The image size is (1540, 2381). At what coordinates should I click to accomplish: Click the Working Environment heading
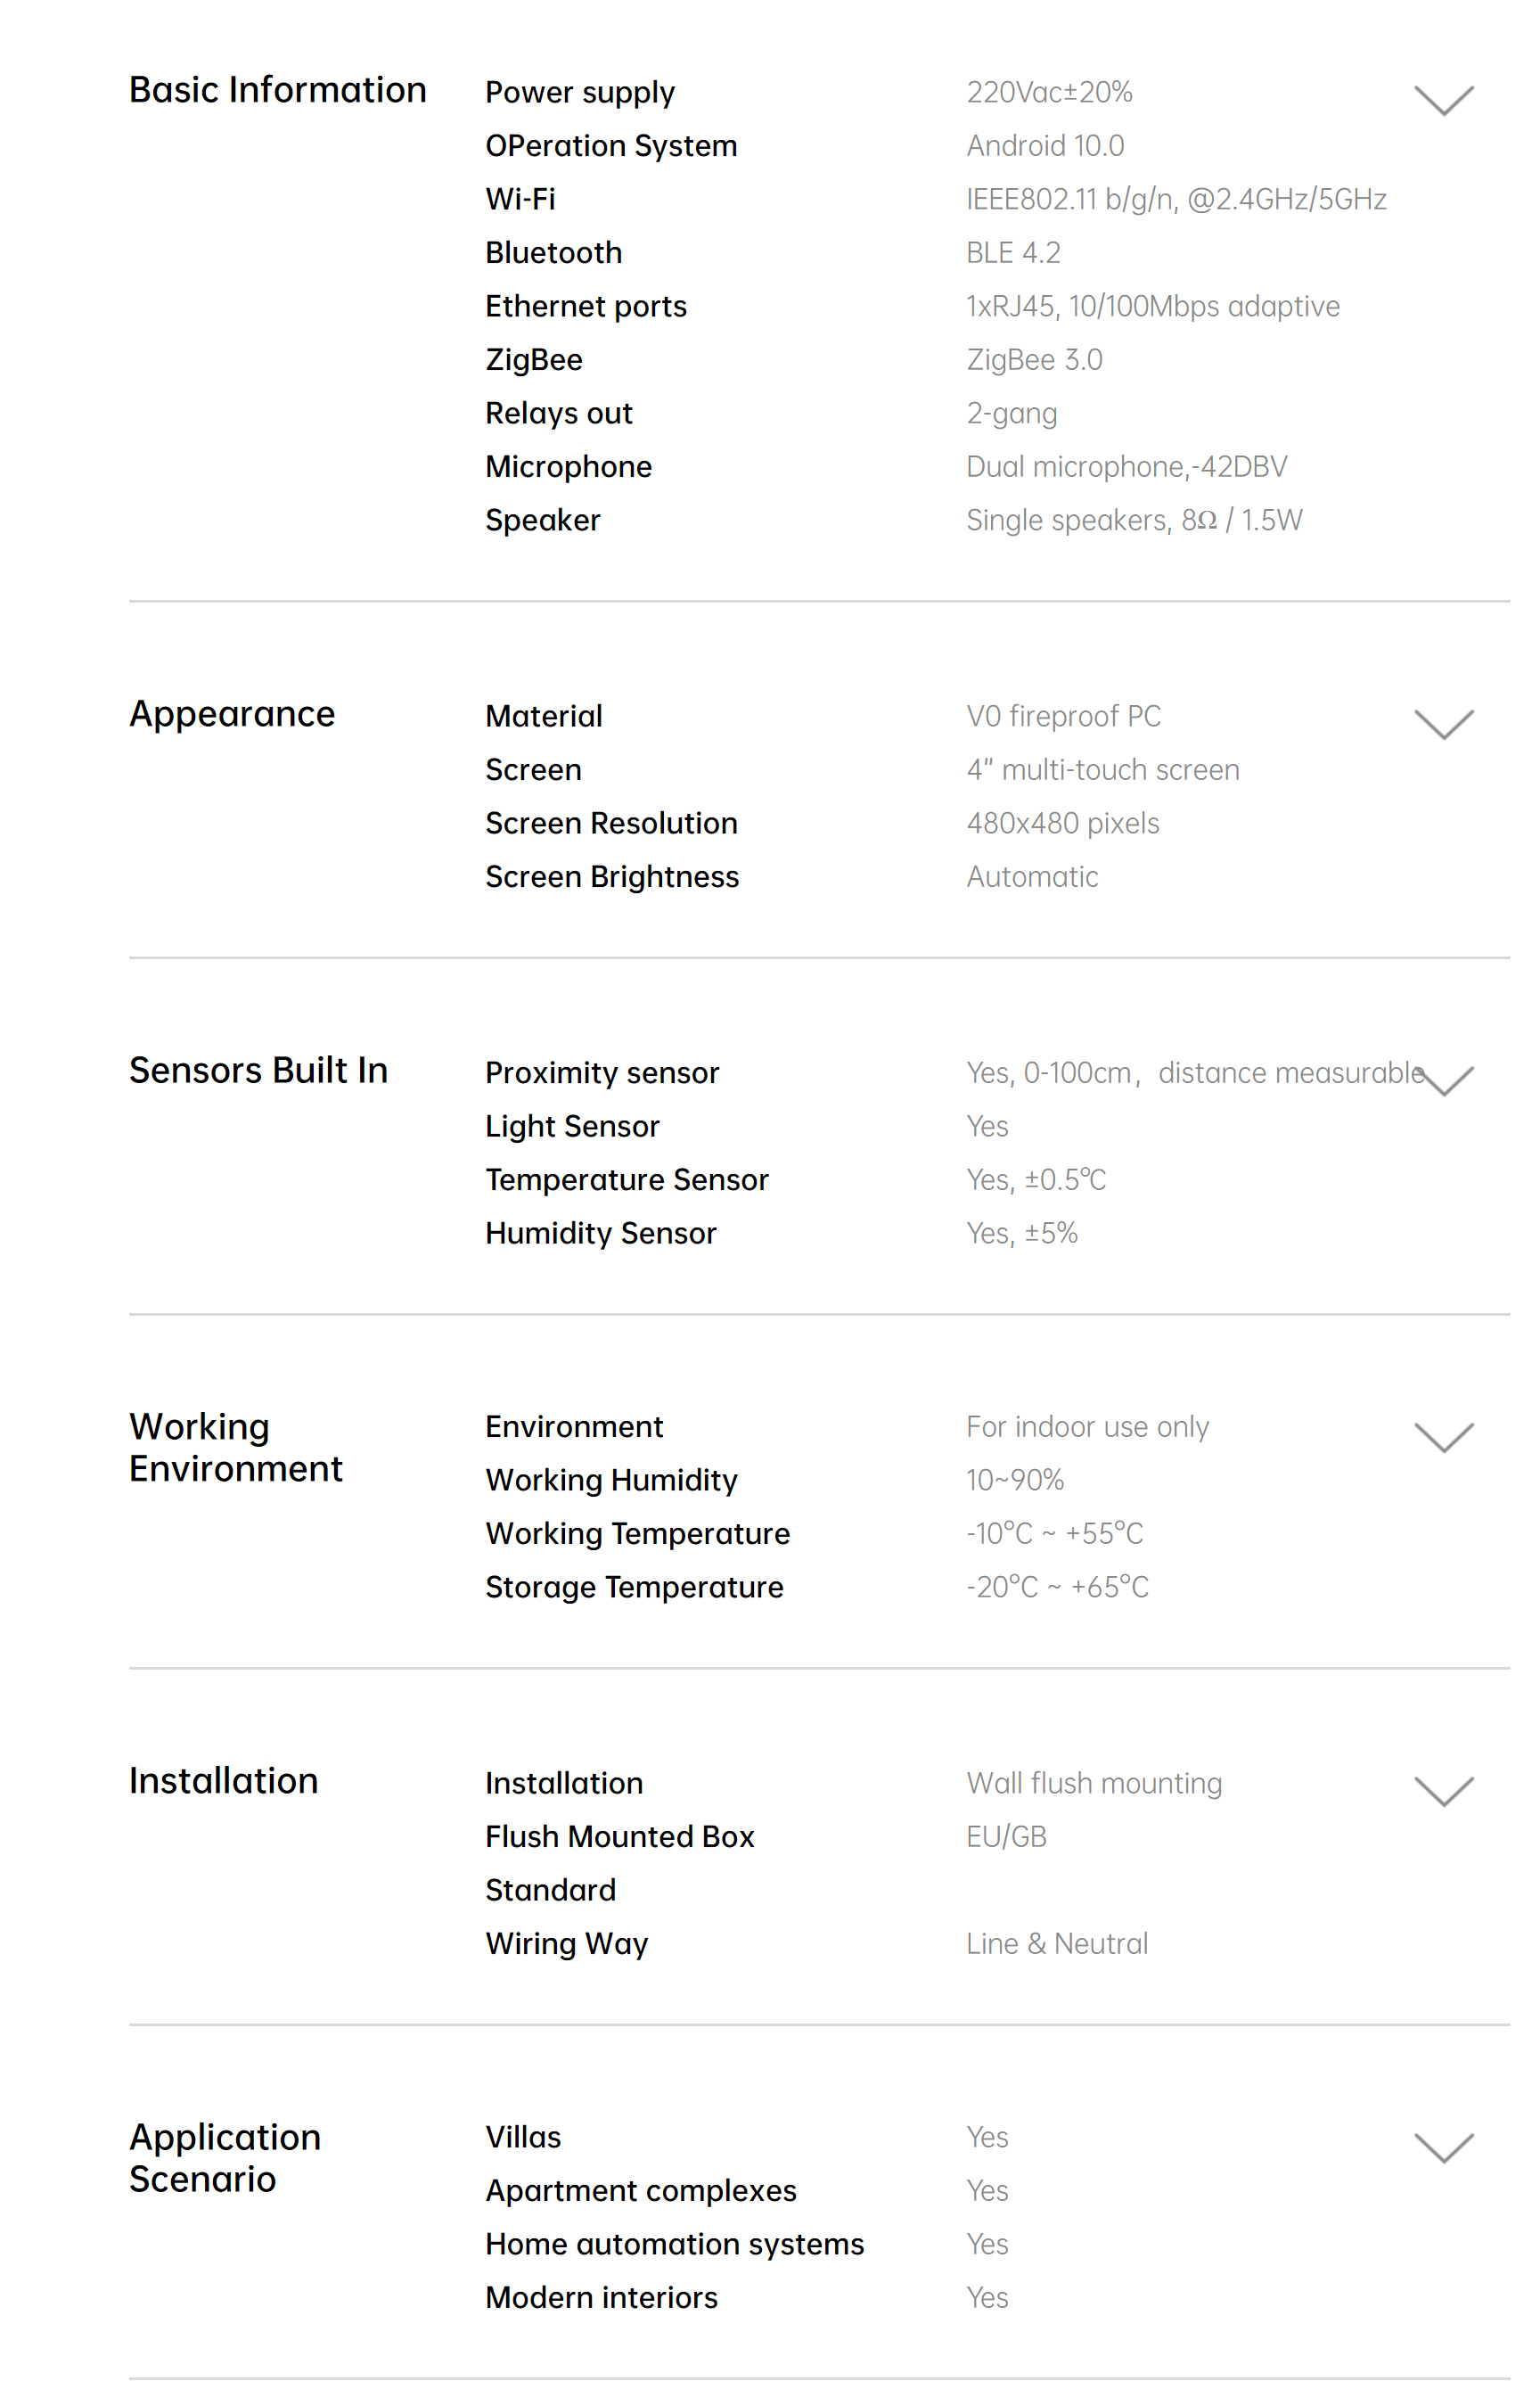[x=236, y=1447]
